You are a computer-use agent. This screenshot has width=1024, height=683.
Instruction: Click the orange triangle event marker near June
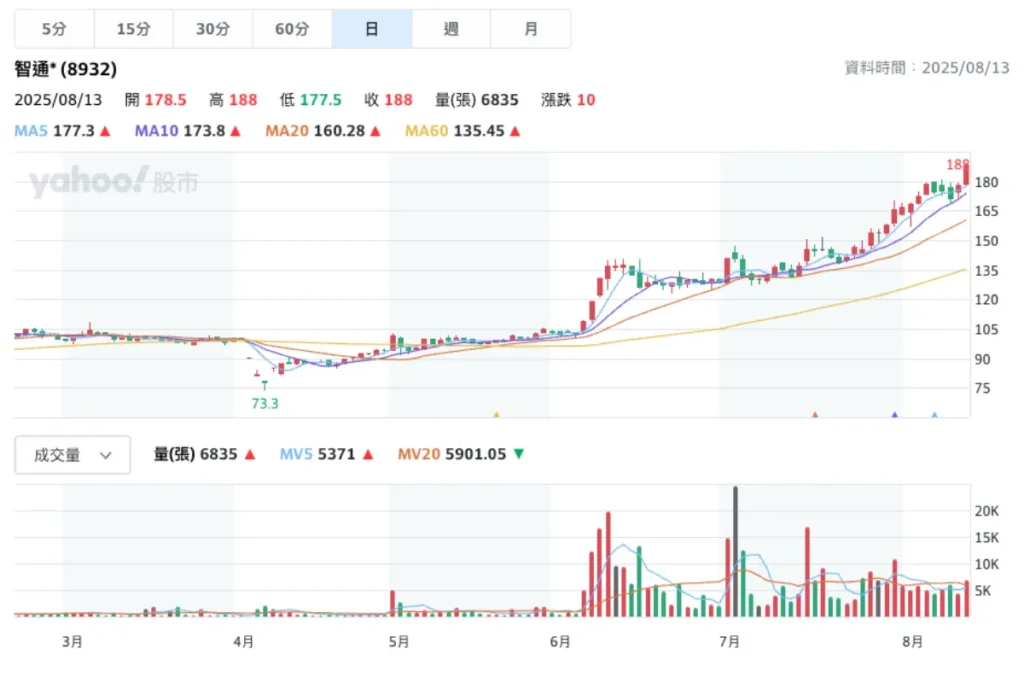point(496,415)
